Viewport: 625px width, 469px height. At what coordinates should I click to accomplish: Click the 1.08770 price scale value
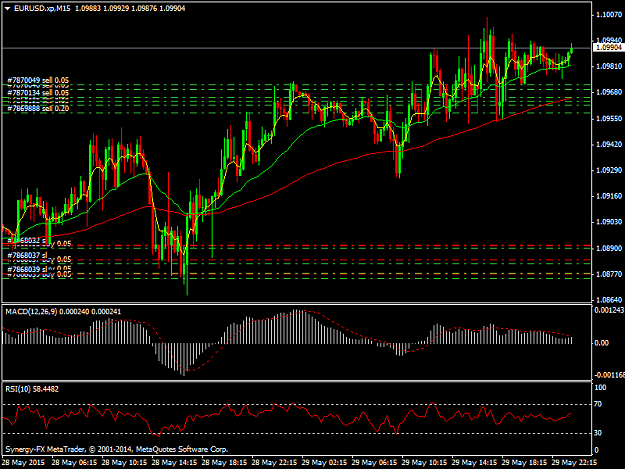(x=609, y=274)
